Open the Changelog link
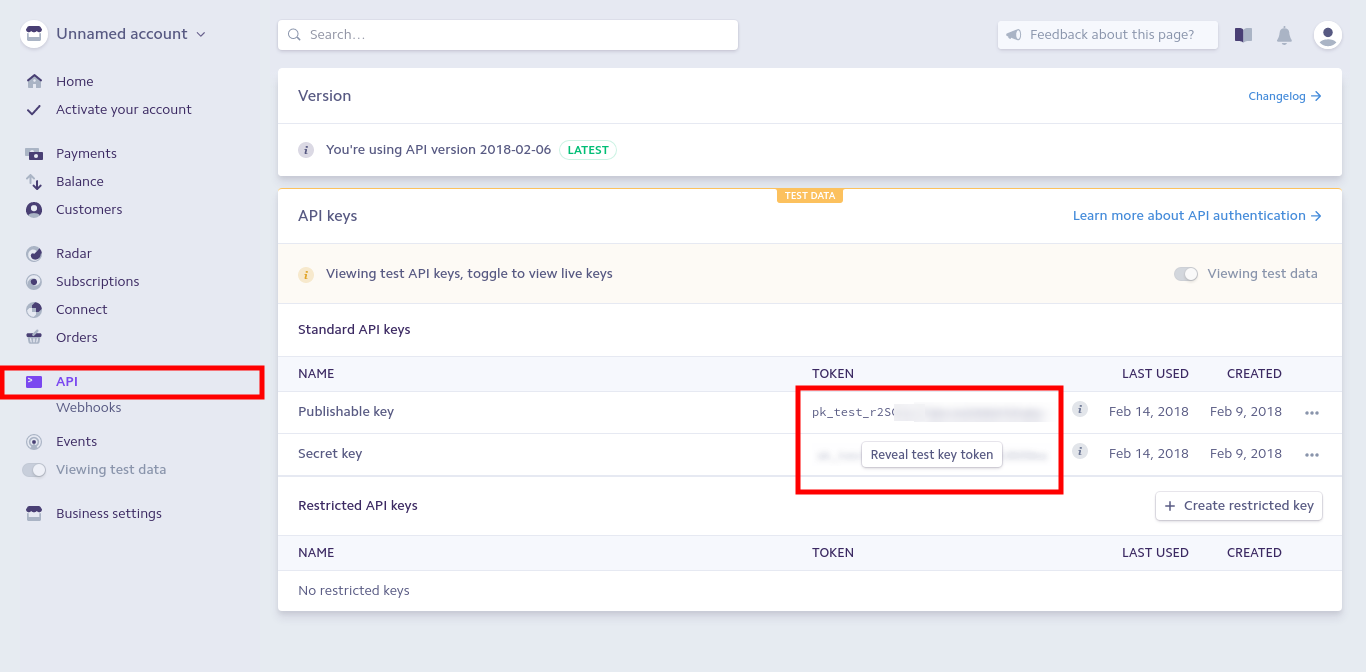The image size is (1366, 672). [1284, 97]
